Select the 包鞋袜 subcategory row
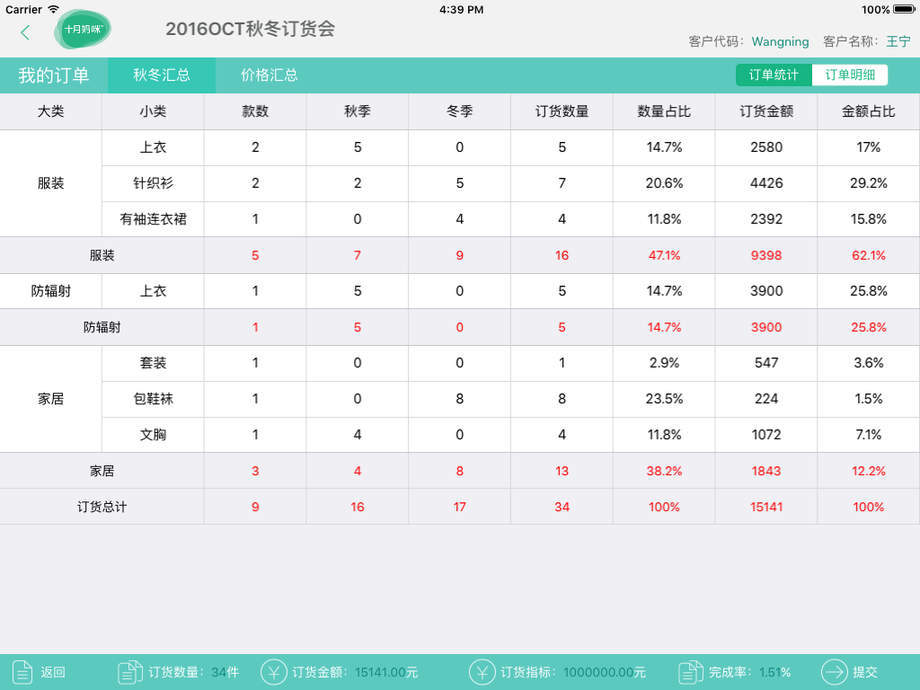 click(x=153, y=399)
